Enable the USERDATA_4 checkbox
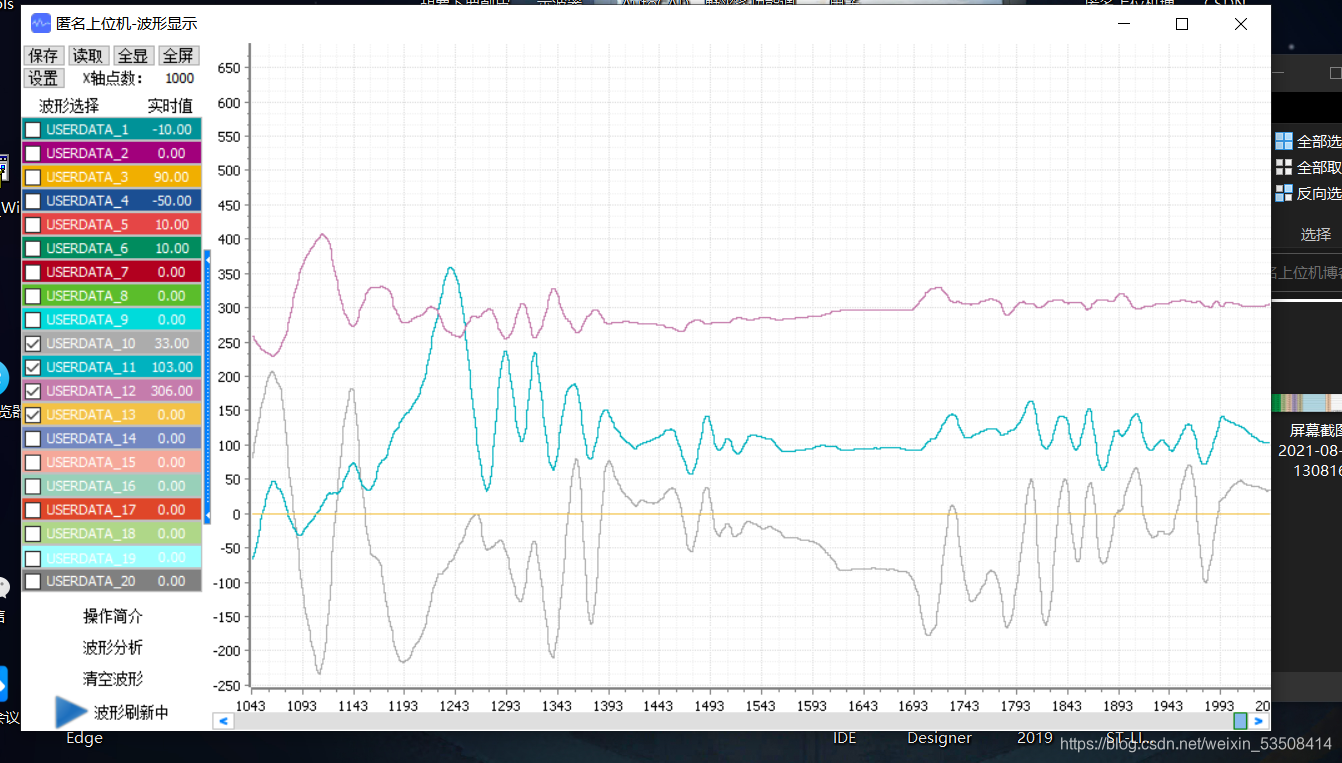 click(x=33, y=201)
